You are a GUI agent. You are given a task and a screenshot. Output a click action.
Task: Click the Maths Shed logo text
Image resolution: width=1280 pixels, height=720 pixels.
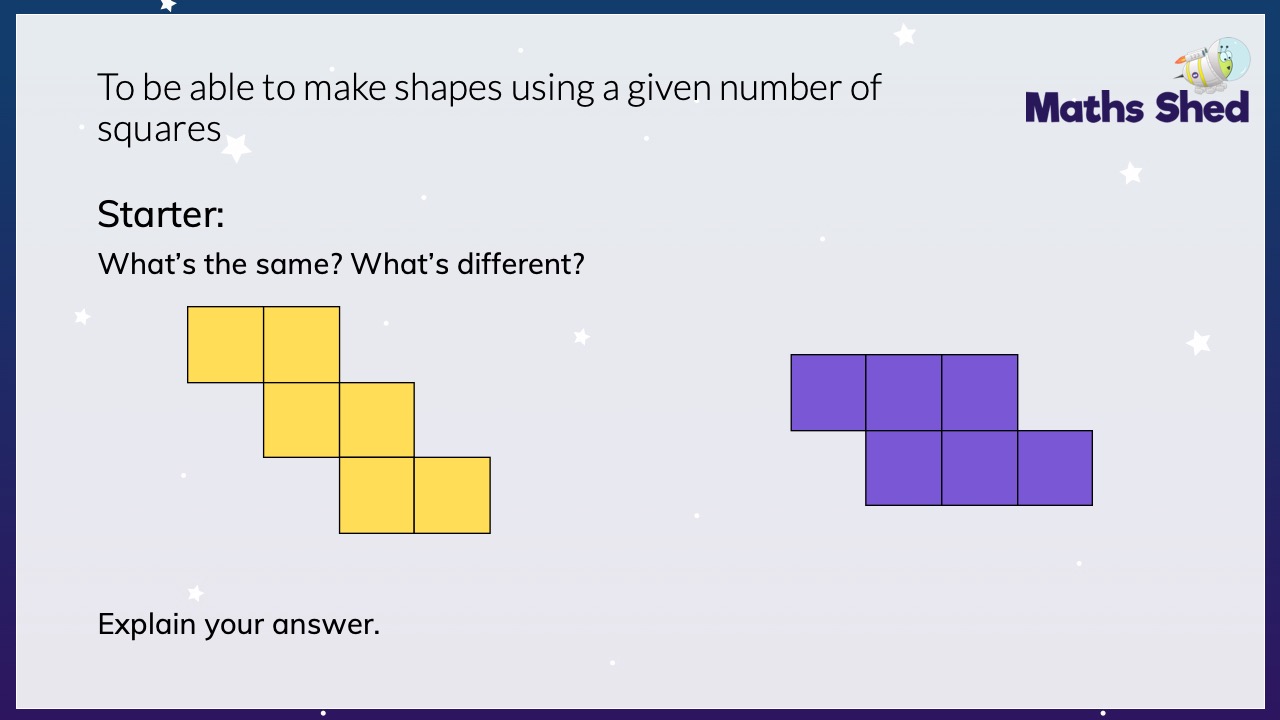[x=1137, y=107]
